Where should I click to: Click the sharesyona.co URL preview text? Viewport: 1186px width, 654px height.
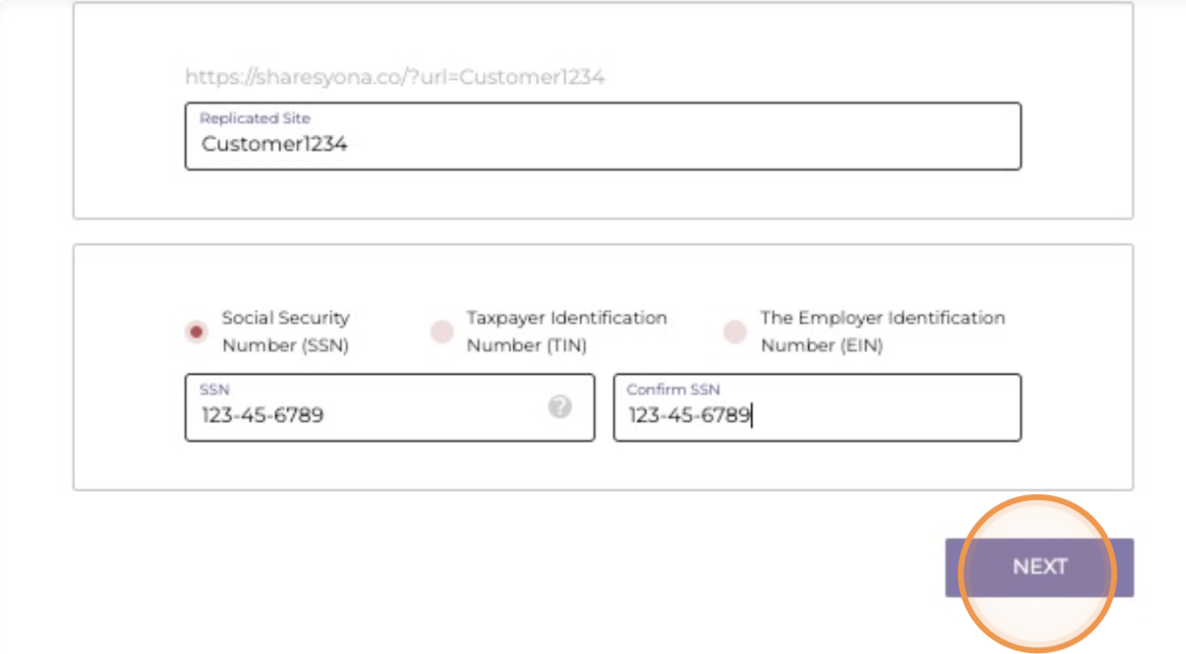click(x=395, y=77)
